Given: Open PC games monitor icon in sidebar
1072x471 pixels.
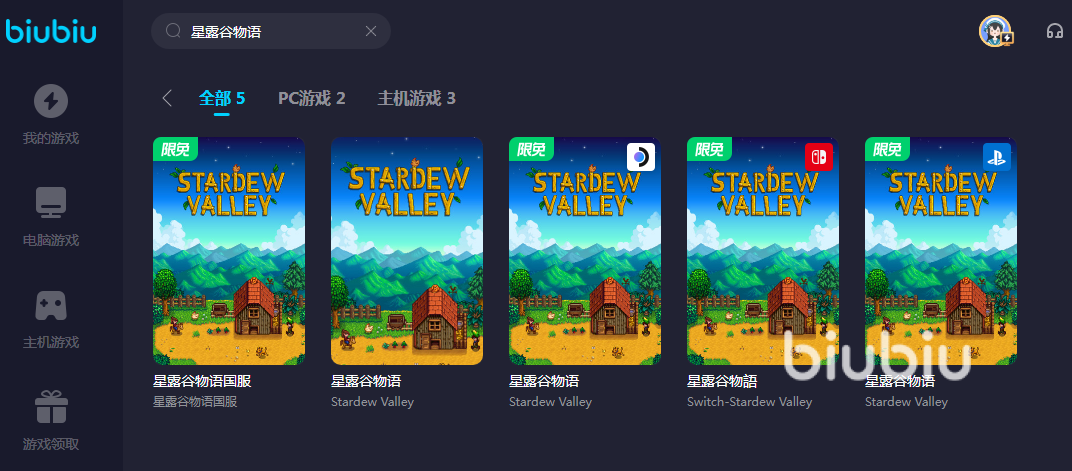Looking at the screenshot, I should point(51,202).
